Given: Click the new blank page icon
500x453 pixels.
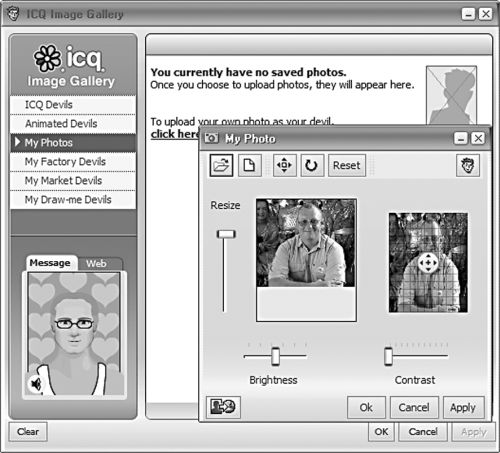Looking at the screenshot, I should tap(250, 165).
